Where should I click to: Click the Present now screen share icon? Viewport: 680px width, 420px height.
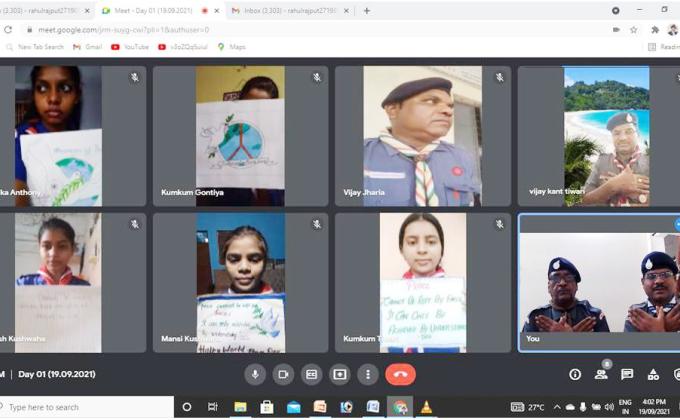tap(340, 374)
